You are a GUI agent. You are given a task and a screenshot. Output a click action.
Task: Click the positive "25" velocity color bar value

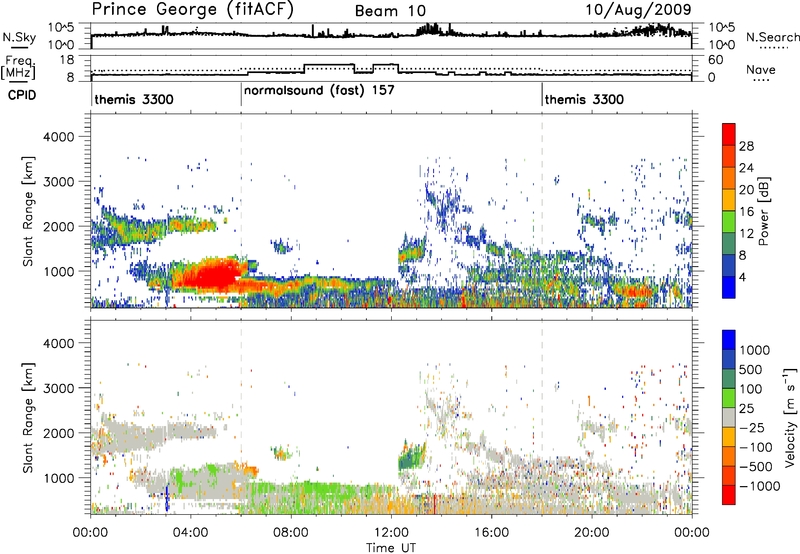(747, 409)
